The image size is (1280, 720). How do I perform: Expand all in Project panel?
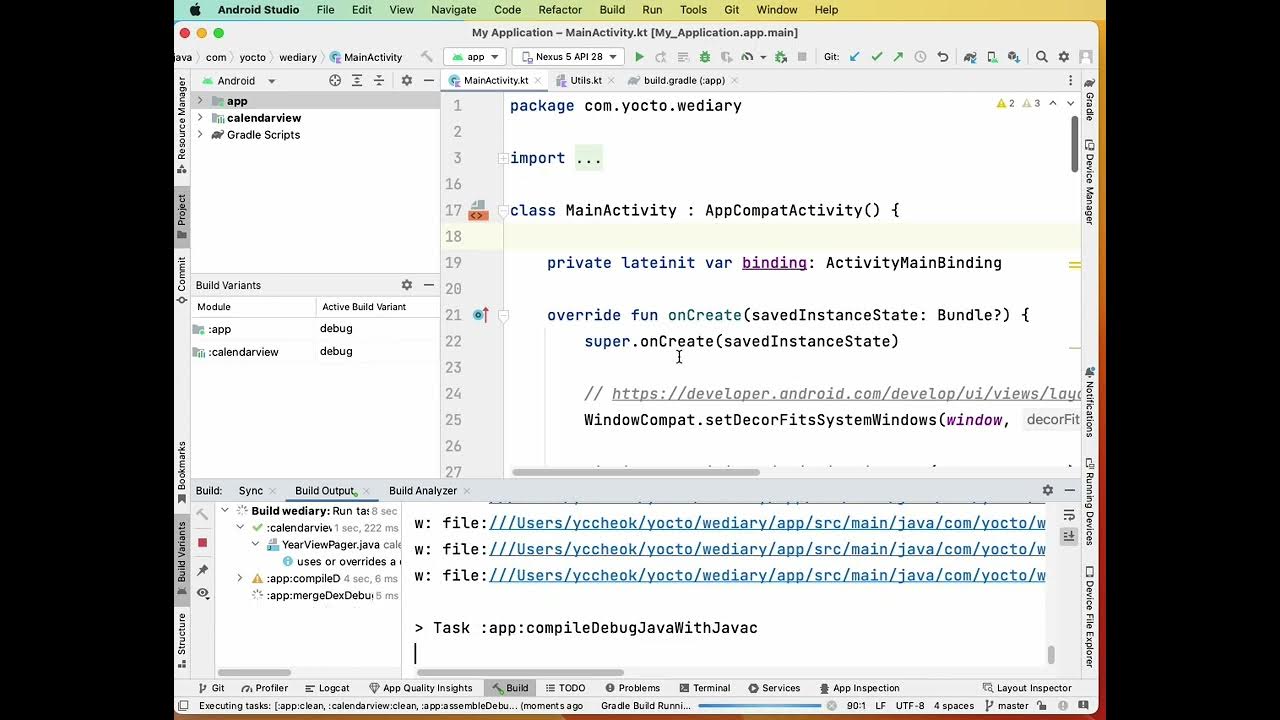point(357,80)
